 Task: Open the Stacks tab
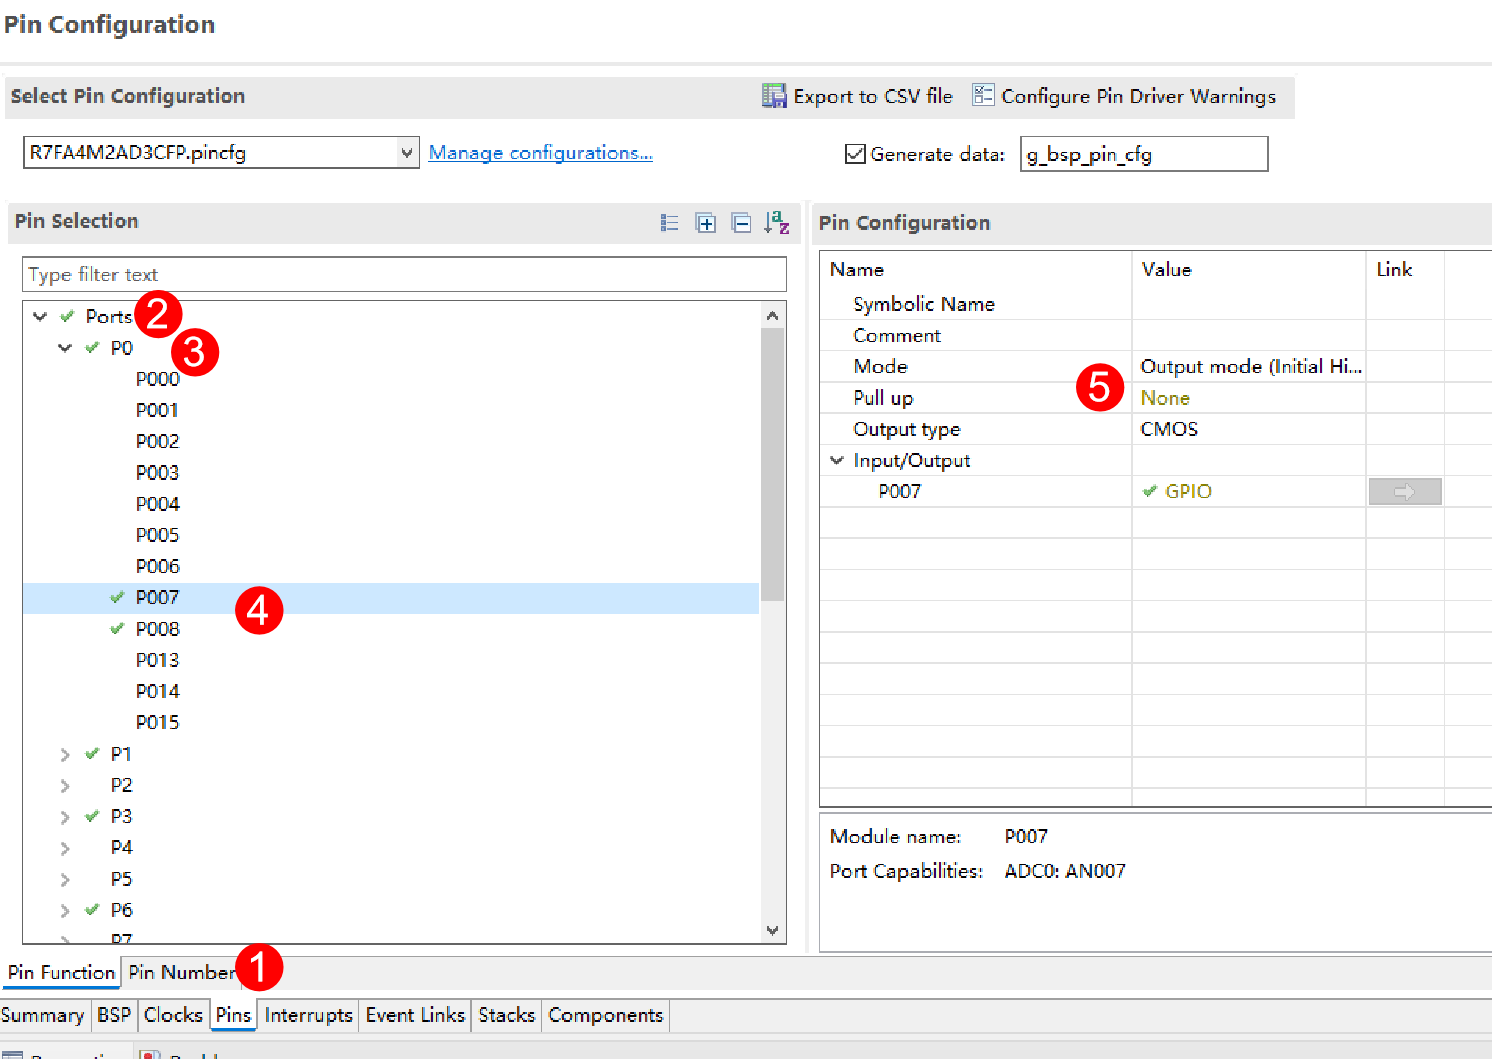point(507,1015)
